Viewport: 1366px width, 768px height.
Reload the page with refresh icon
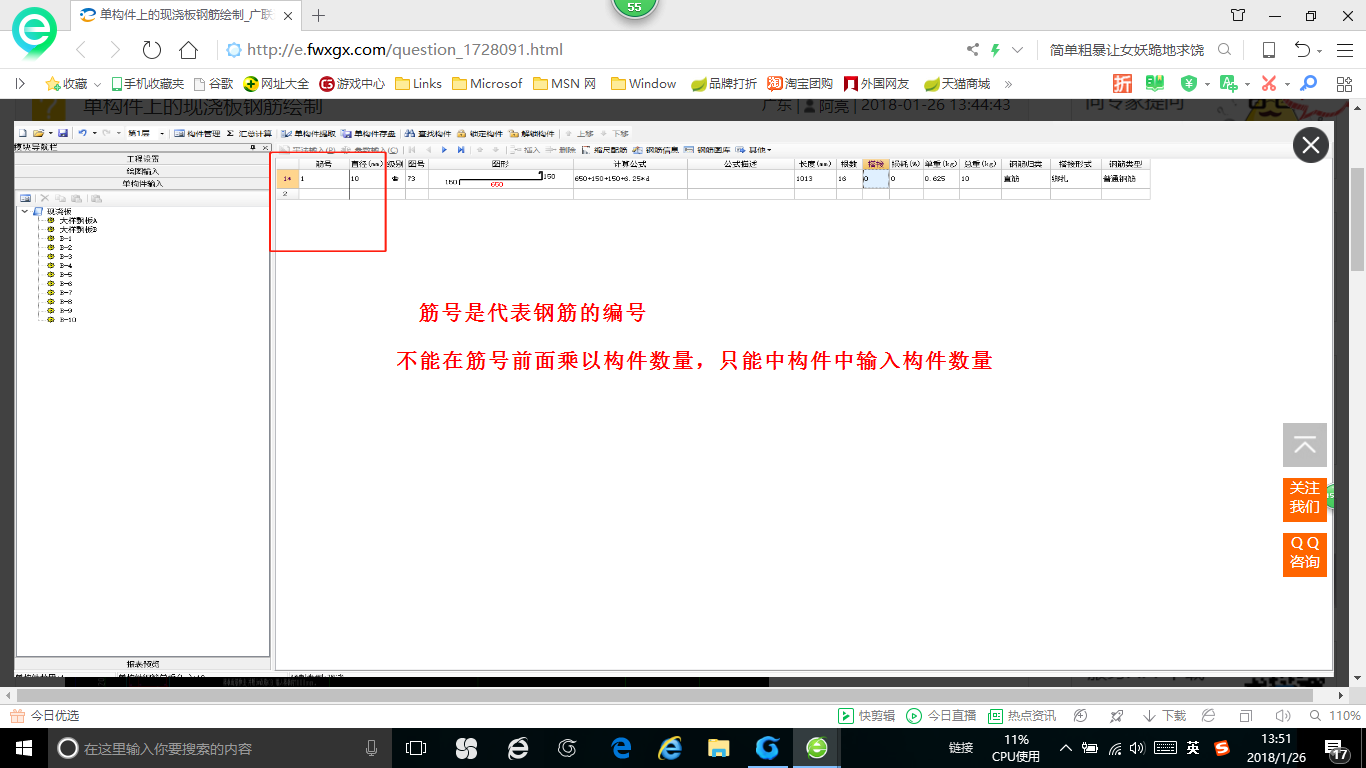tap(151, 50)
